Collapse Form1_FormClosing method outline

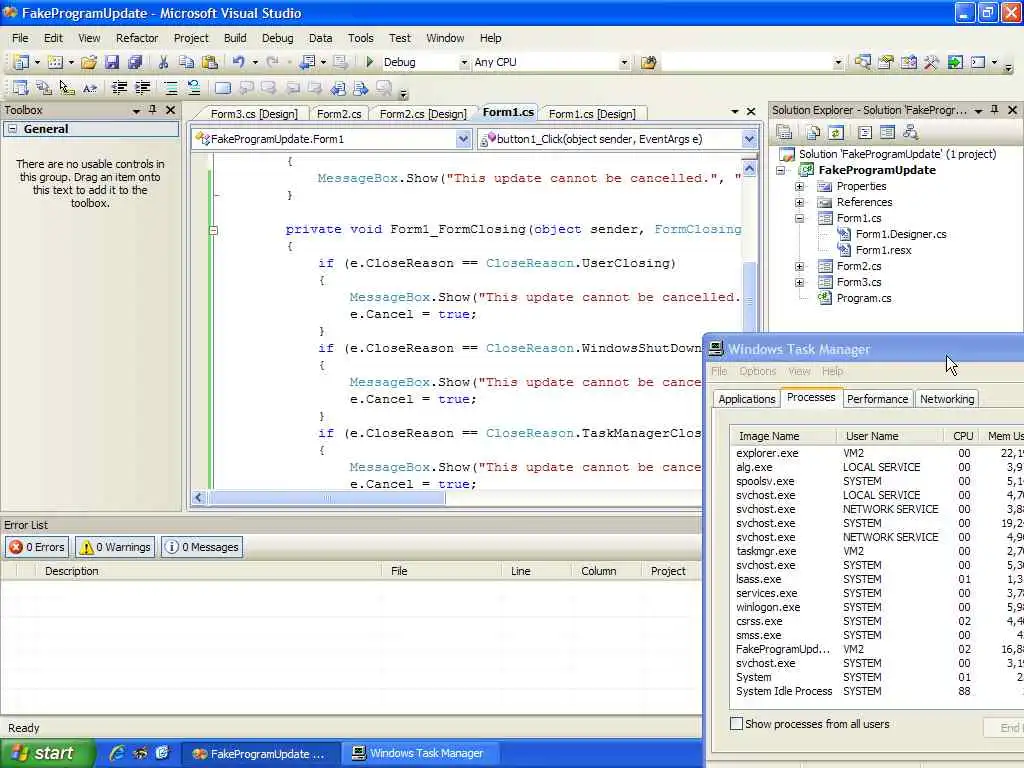coord(214,230)
